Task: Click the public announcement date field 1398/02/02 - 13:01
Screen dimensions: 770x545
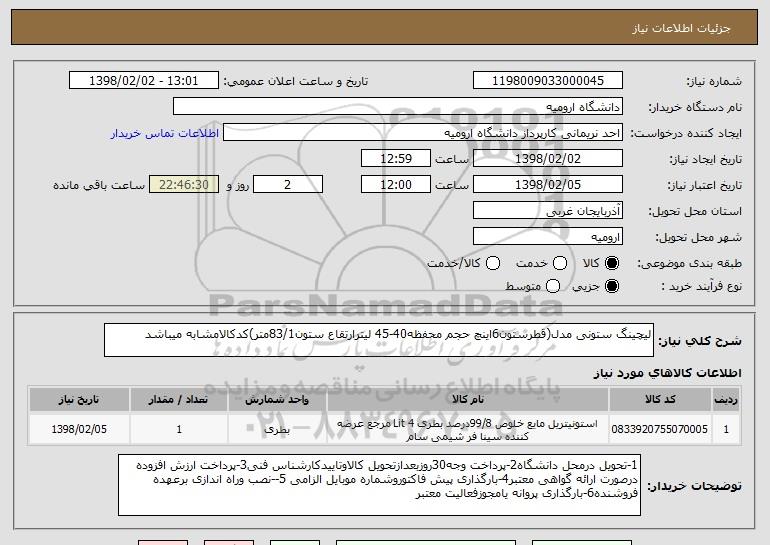Action: tap(144, 81)
